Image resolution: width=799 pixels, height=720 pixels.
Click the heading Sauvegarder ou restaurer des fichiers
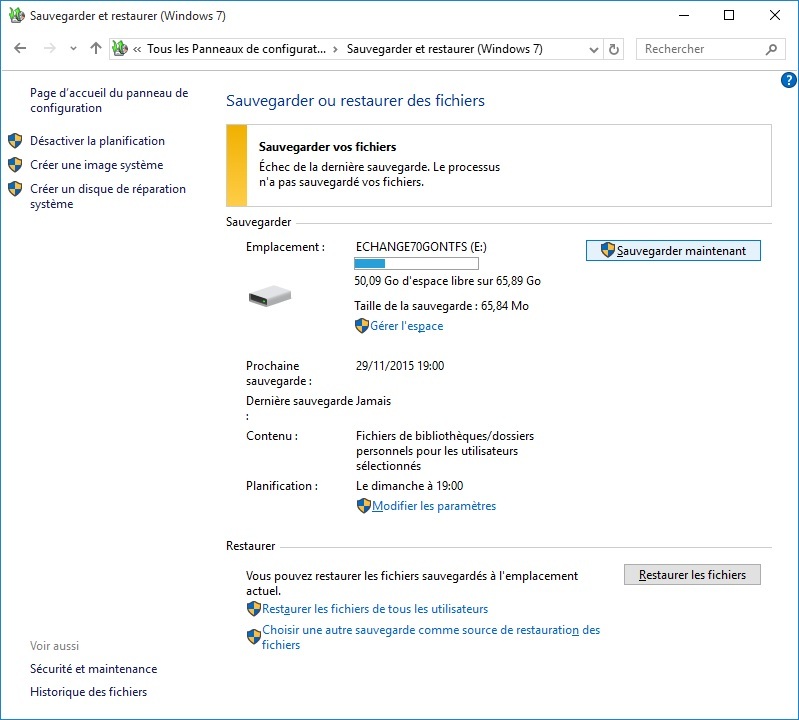tap(355, 100)
